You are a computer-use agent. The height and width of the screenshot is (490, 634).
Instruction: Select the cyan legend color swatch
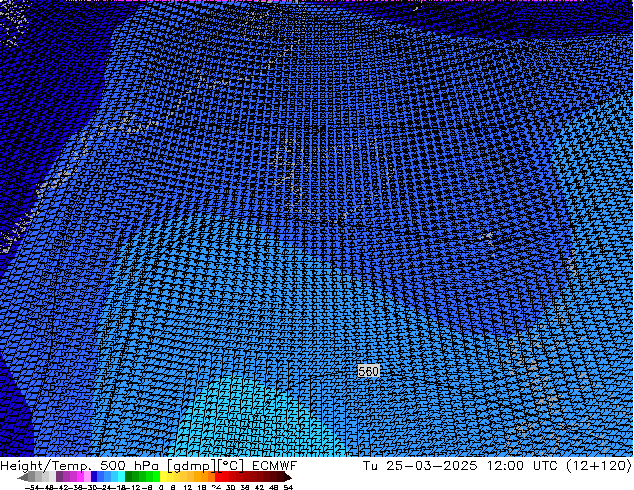pos(121,477)
